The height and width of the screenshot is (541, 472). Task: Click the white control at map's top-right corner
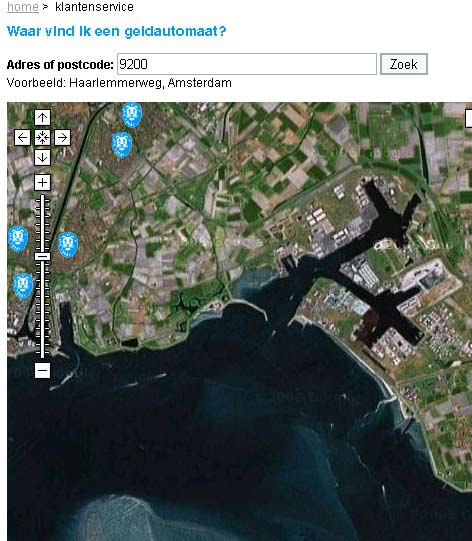(469, 118)
